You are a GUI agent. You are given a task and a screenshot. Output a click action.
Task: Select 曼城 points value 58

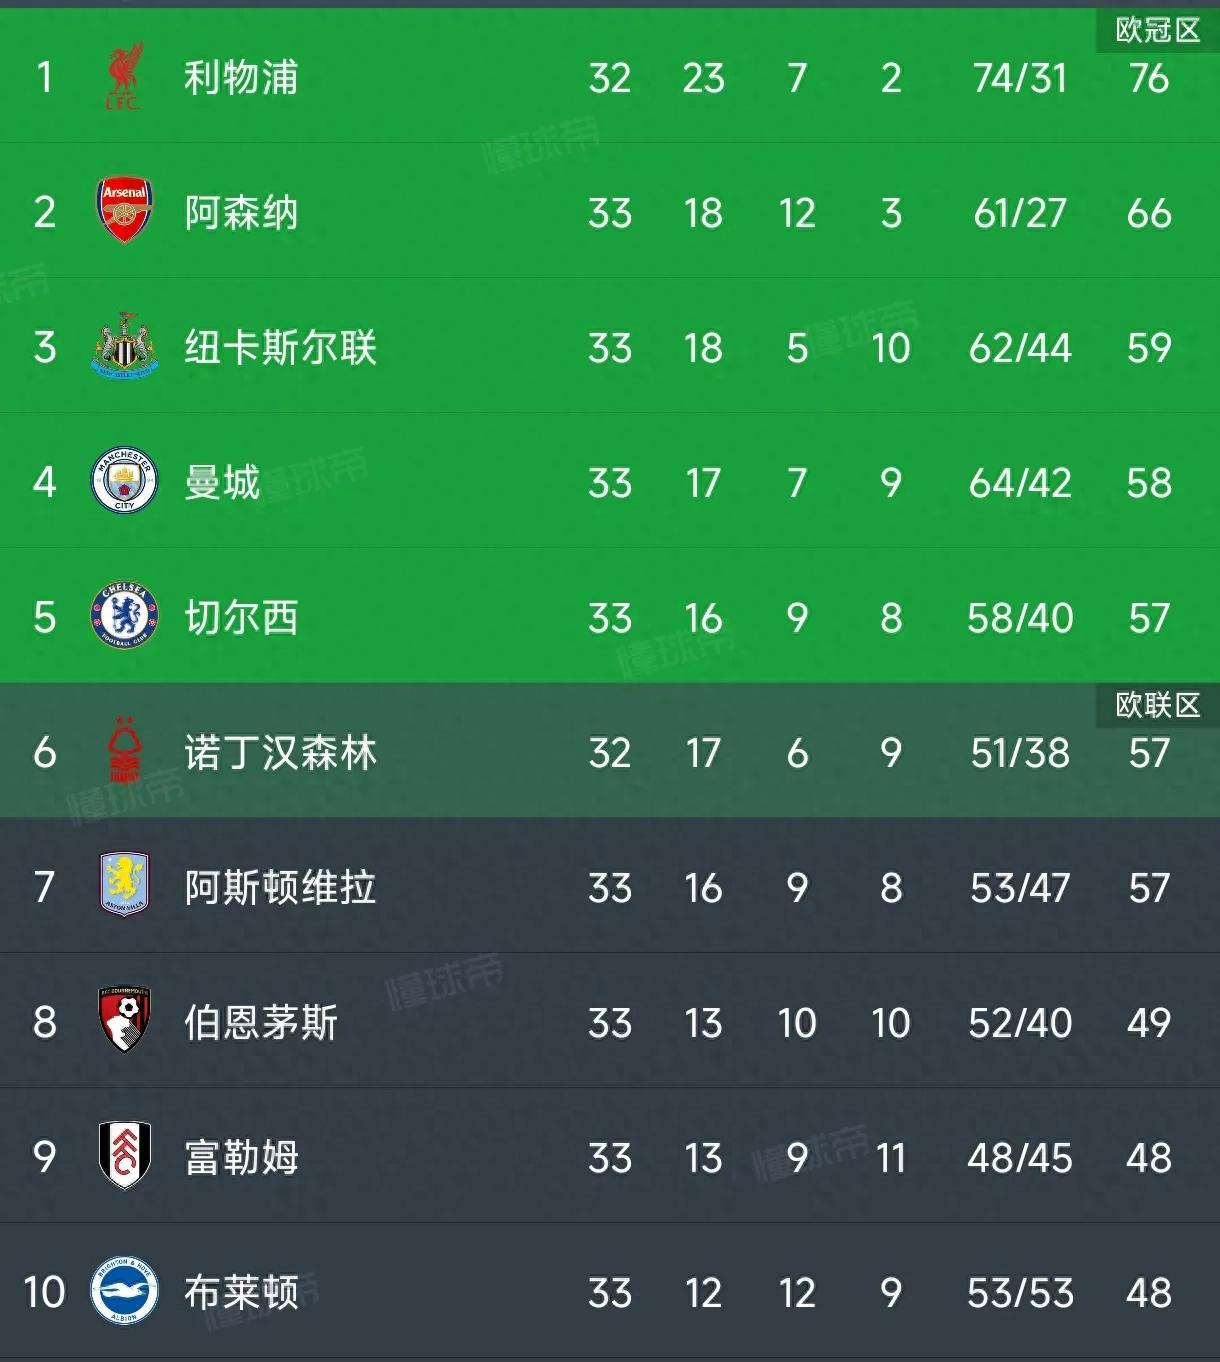(x=1148, y=483)
